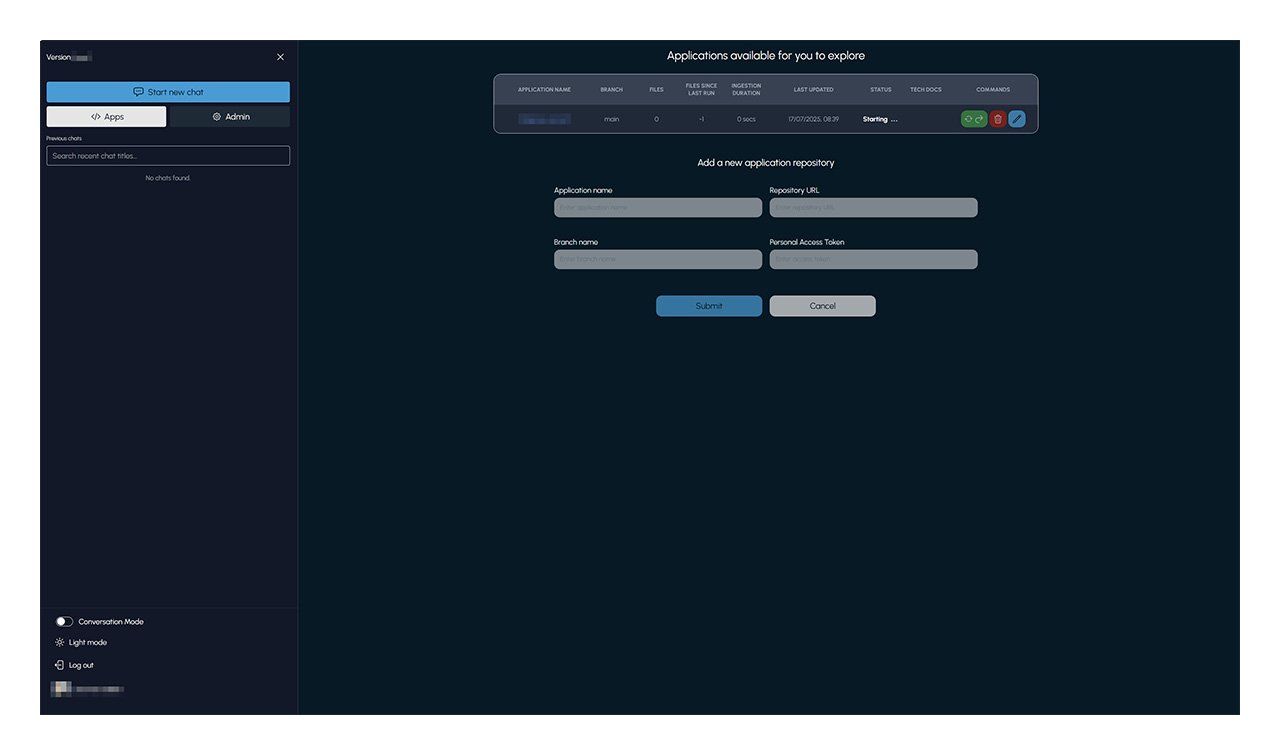Click the Application name input field

pyautogui.click(x=657, y=208)
